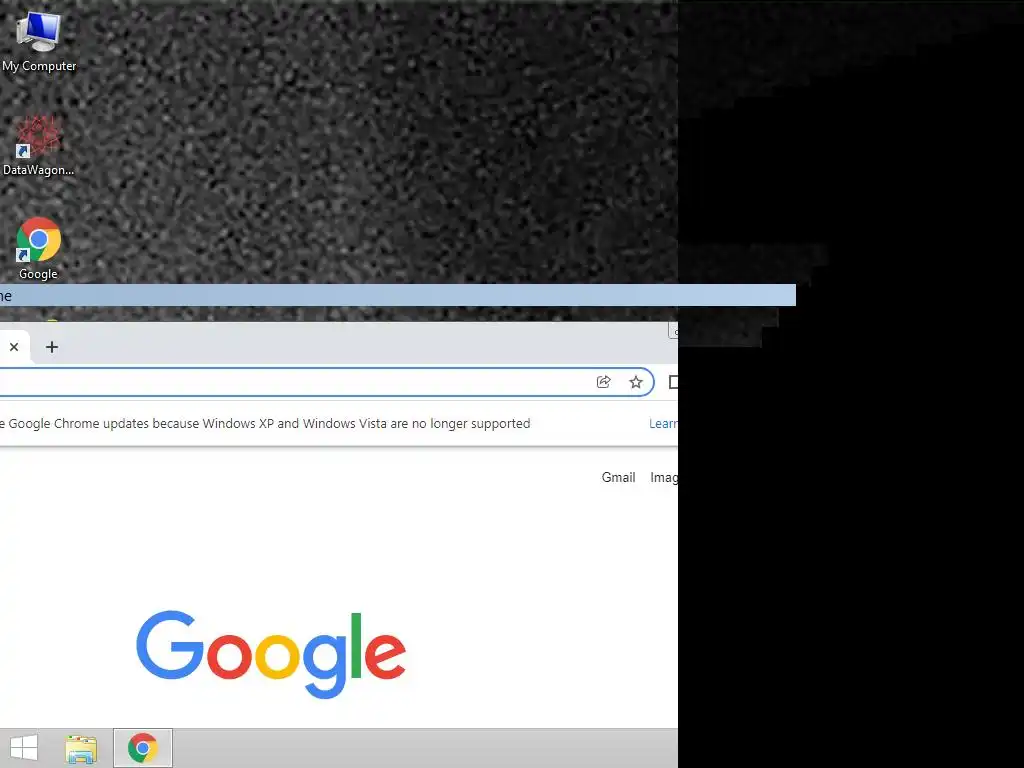Screen dimensions: 1024x768
Task: Open the DataWagon desktop shortcut
Action: pyautogui.click(x=39, y=146)
